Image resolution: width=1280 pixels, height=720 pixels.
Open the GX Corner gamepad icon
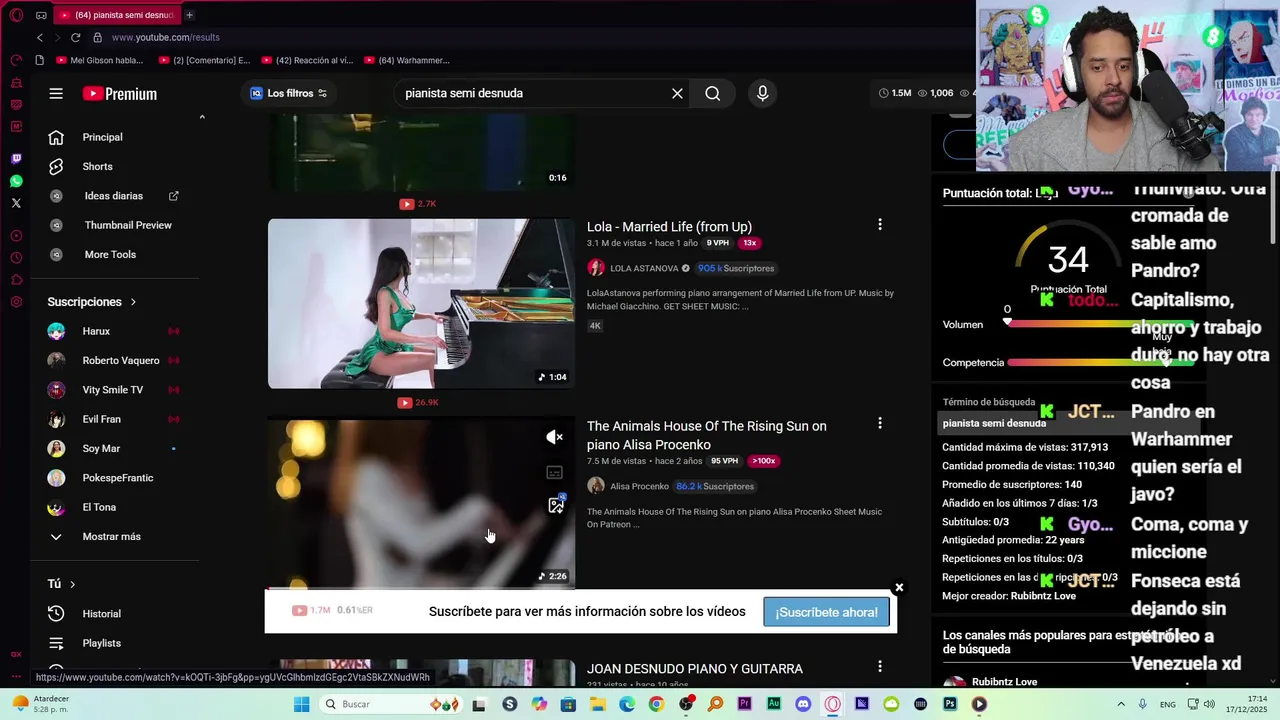41,15
